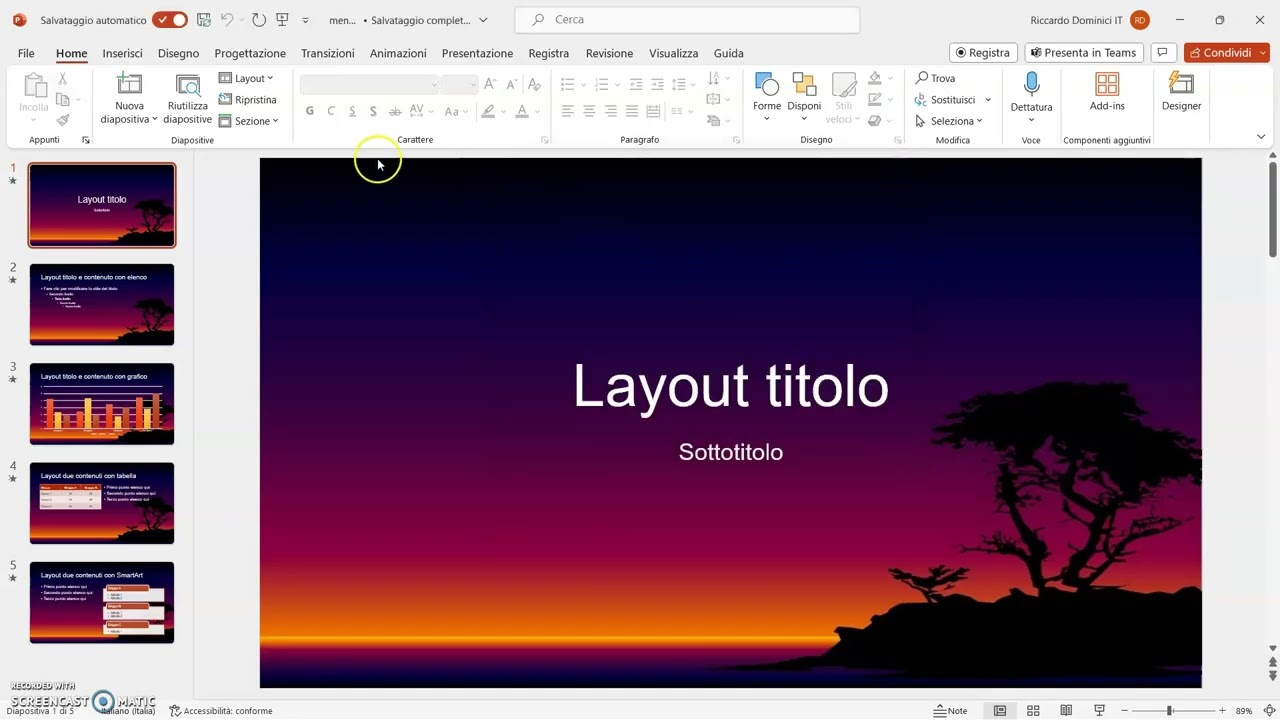Open the Inserisci ribbon tab

point(122,53)
